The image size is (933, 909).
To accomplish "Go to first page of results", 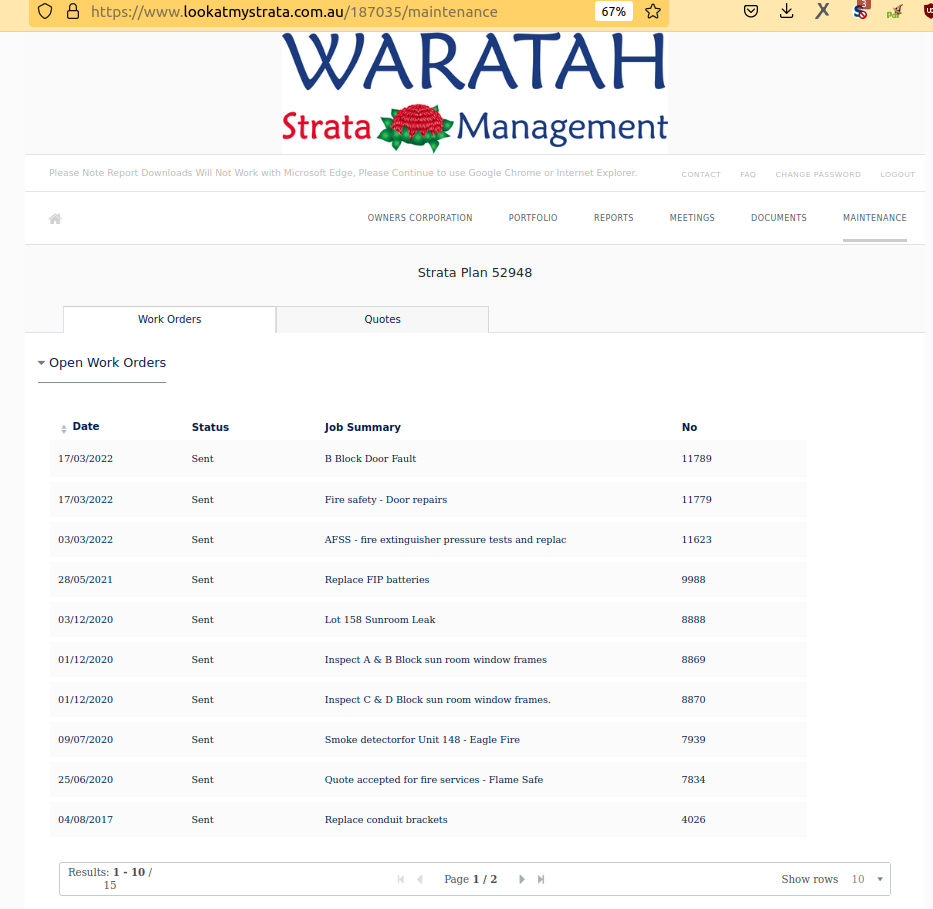I will tap(401, 879).
